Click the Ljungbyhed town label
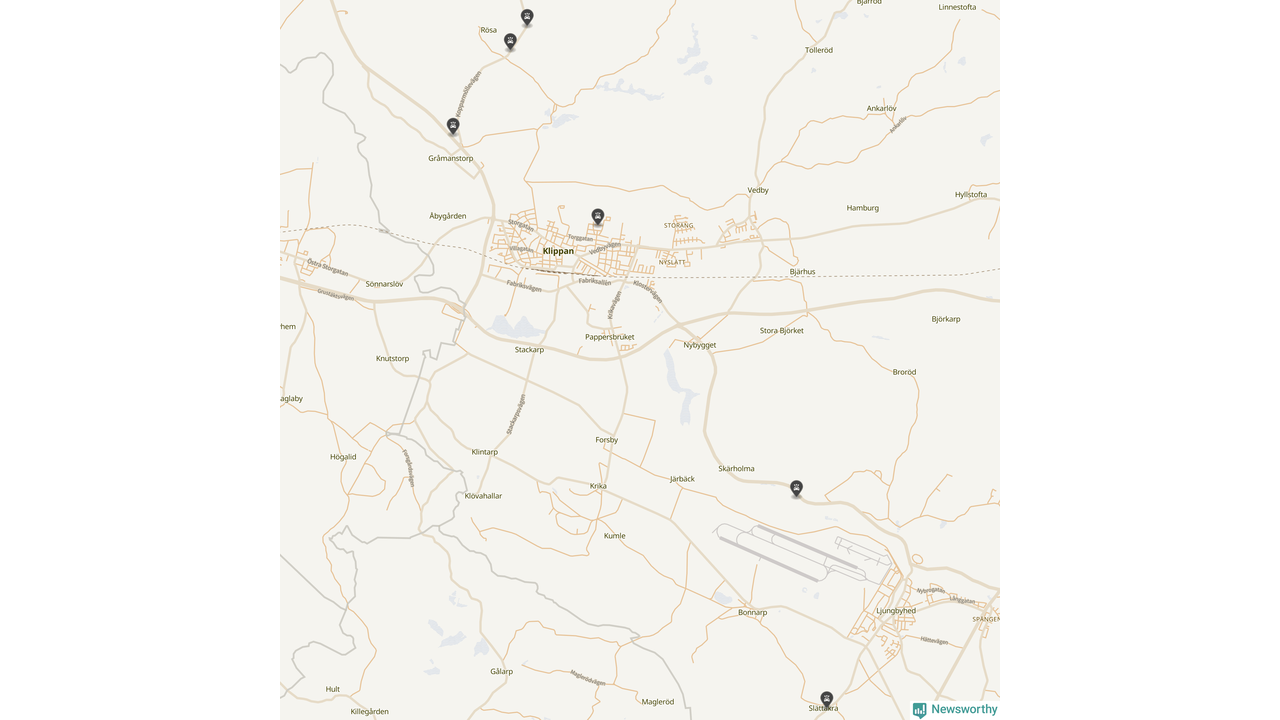The width and height of the screenshot is (1280, 720). pyautogui.click(x=895, y=611)
